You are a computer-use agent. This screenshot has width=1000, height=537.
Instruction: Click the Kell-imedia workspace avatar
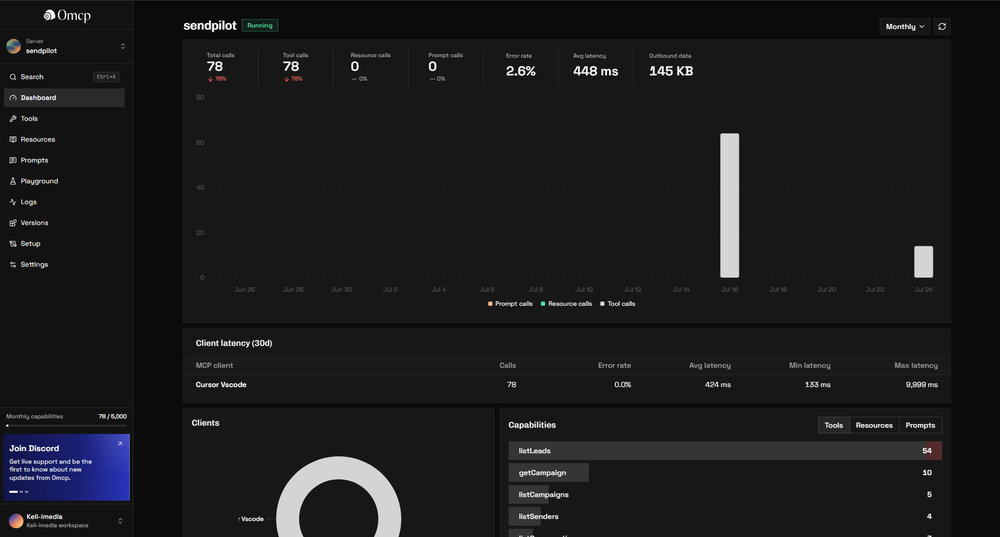click(16, 521)
